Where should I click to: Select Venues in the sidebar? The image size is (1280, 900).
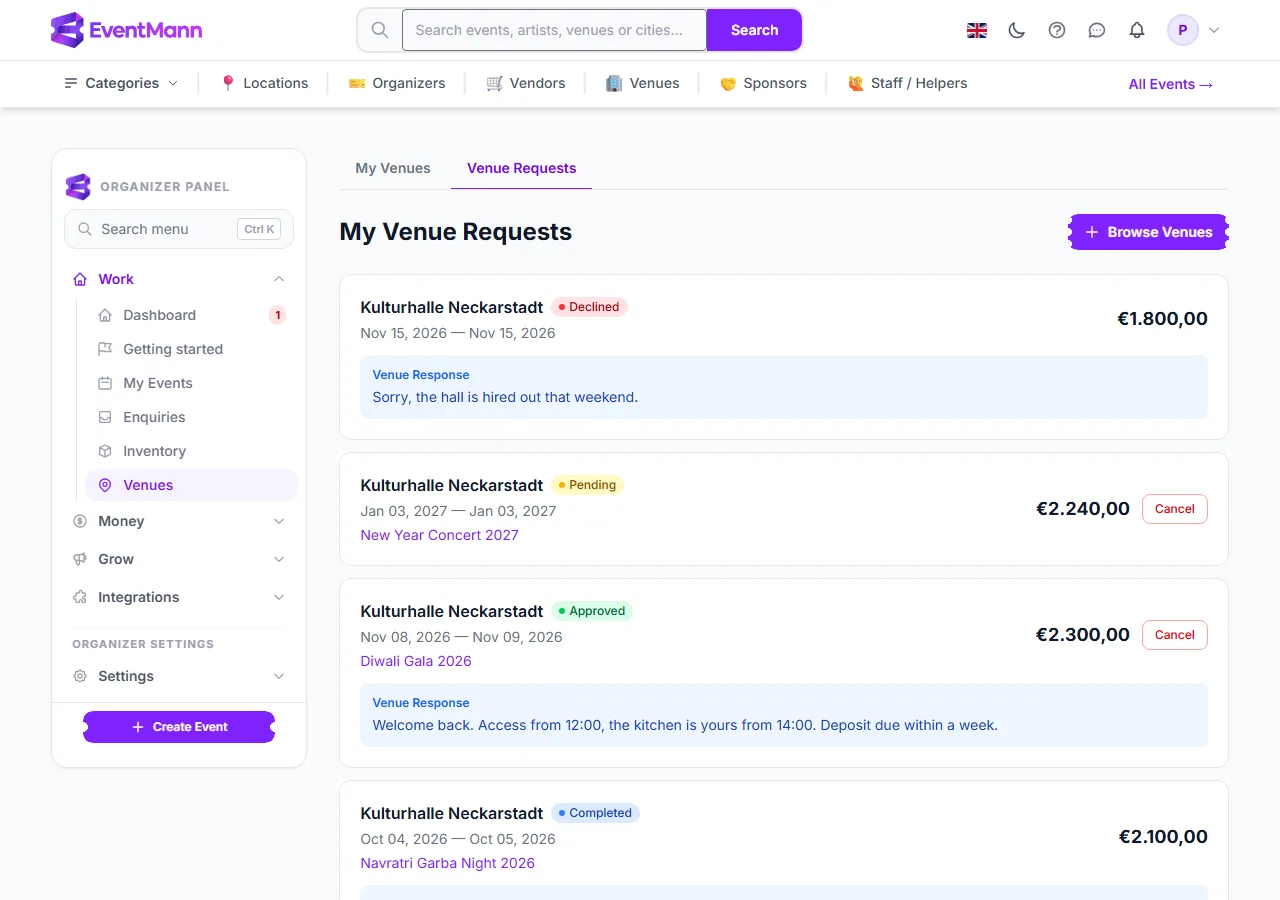191,485
